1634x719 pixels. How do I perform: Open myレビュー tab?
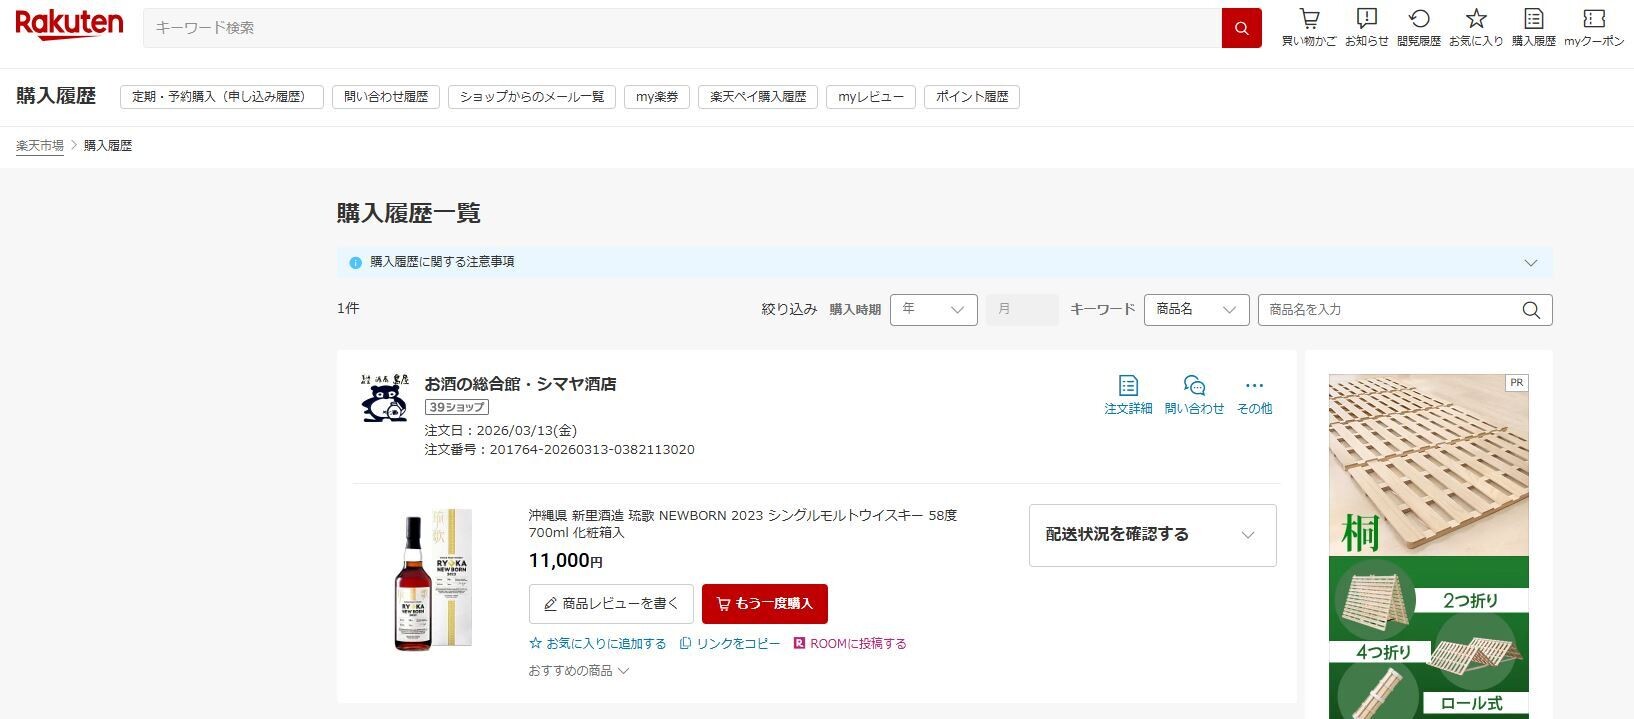pyautogui.click(x=871, y=97)
